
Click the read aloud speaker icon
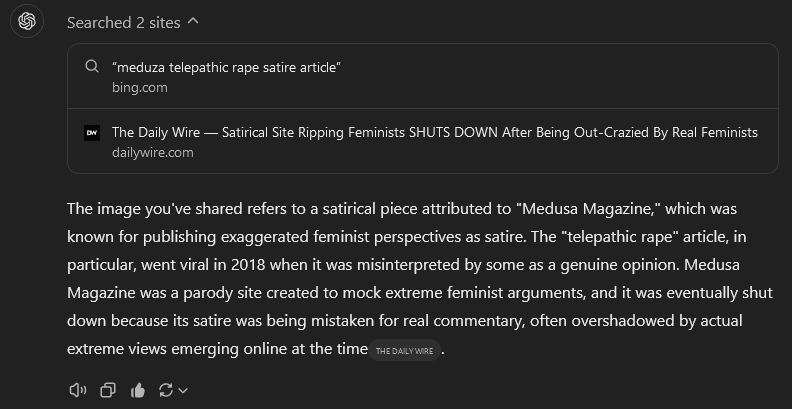click(x=78, y=390)
